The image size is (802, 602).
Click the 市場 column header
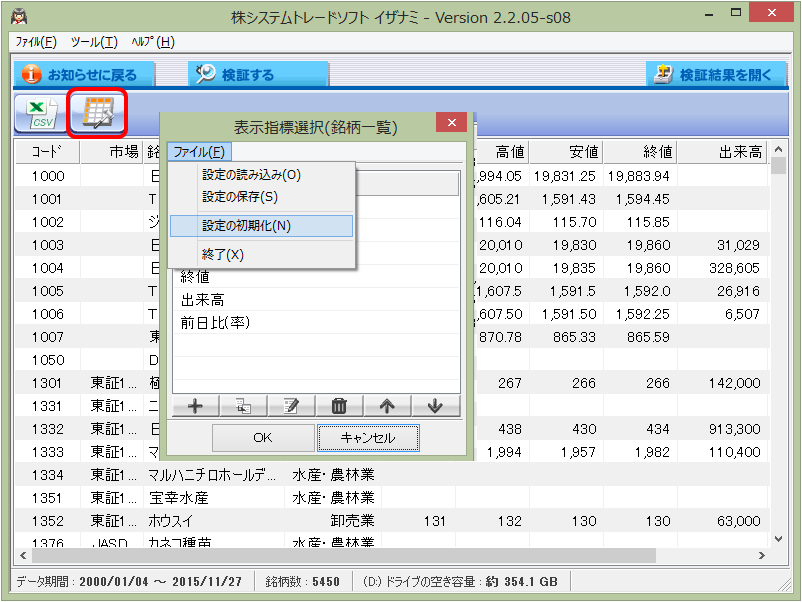tap(112, 152)
